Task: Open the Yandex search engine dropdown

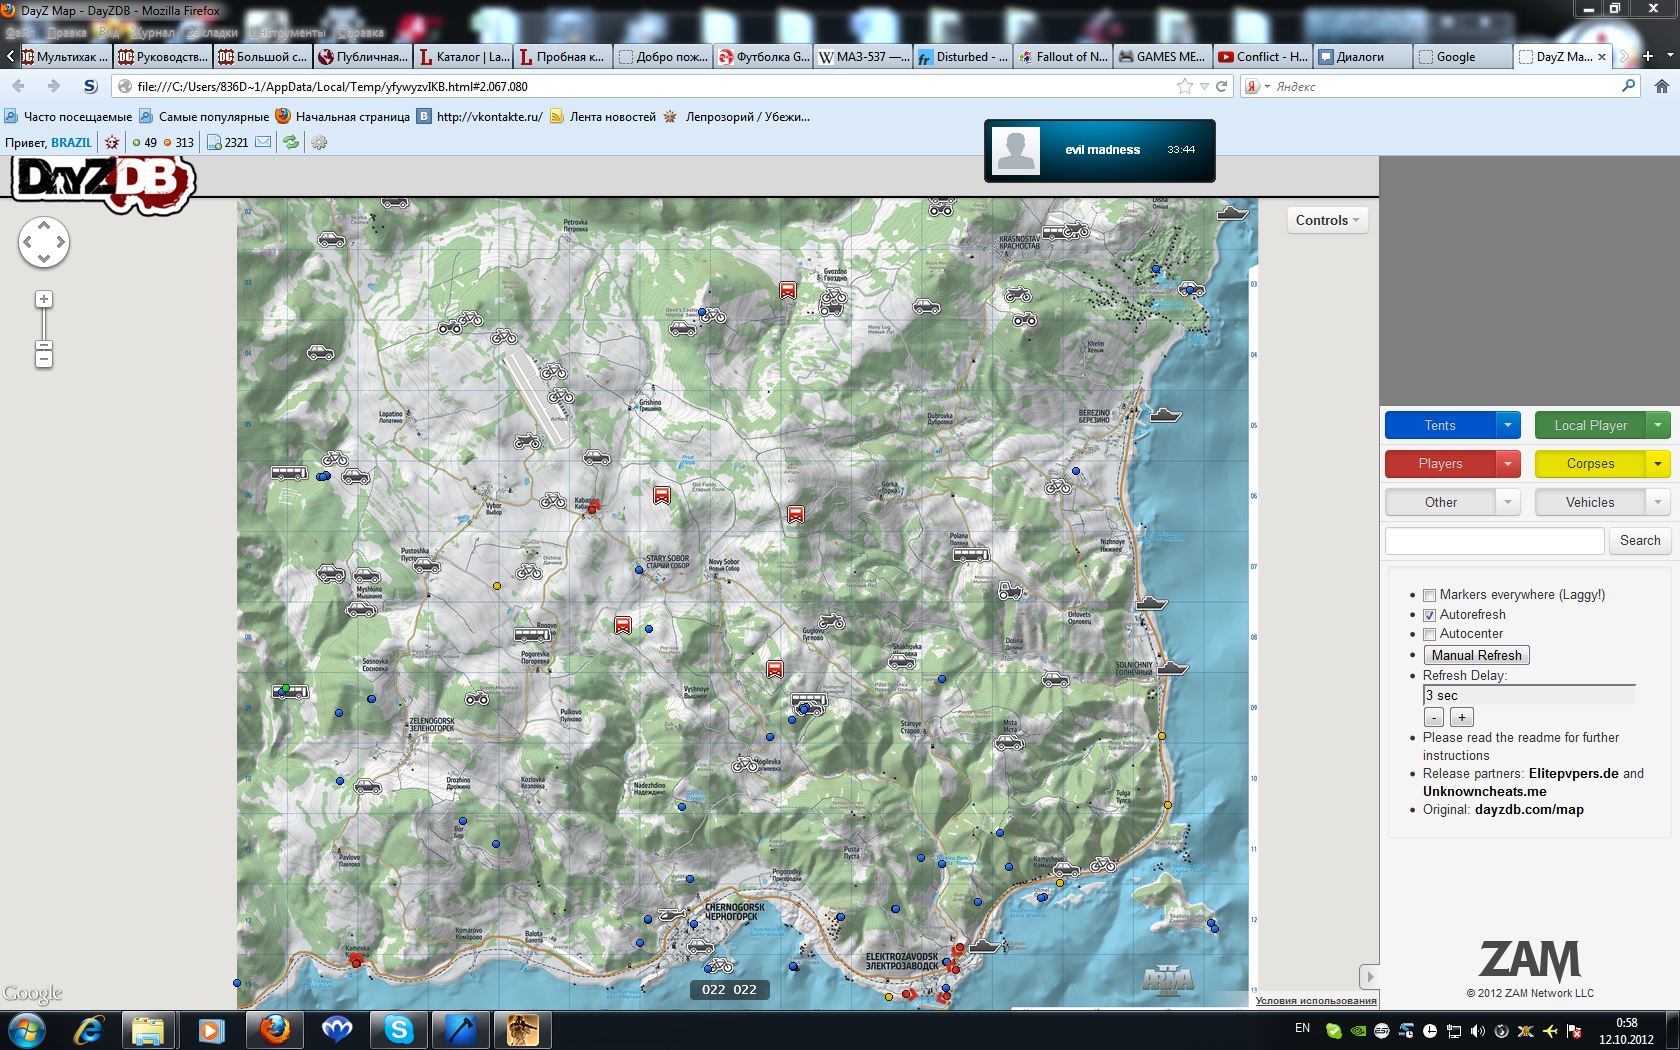Action: [x=1257, y=86]
